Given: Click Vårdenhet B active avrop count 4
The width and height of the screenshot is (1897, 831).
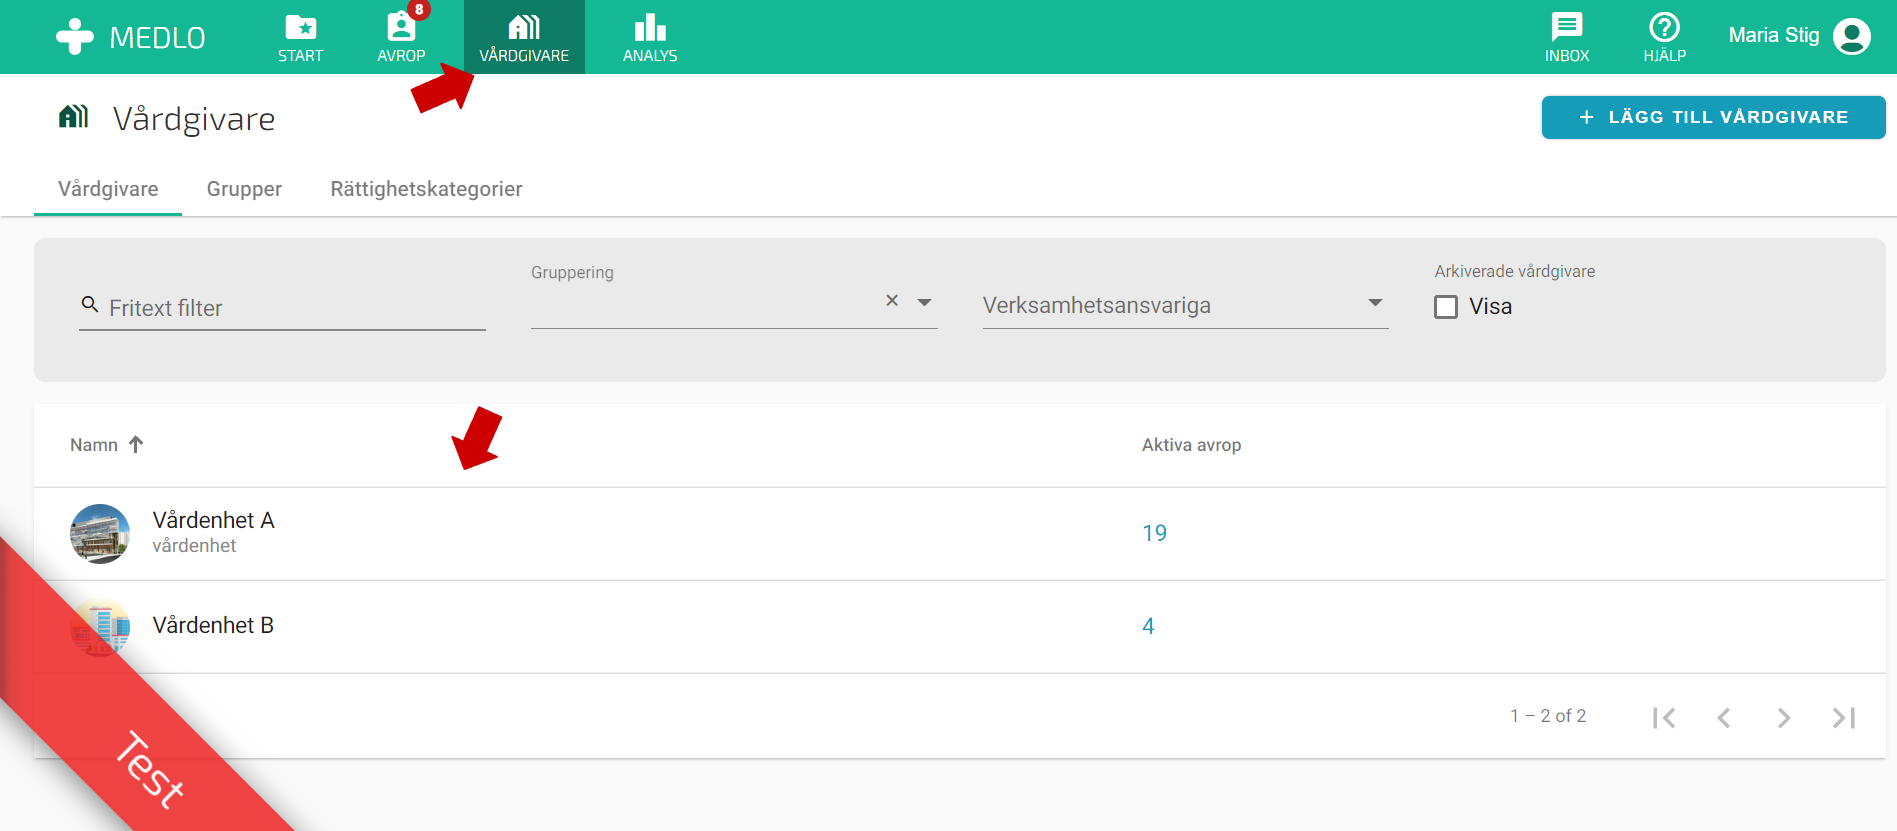Looking at the screenshot, I should point(1148,626).
